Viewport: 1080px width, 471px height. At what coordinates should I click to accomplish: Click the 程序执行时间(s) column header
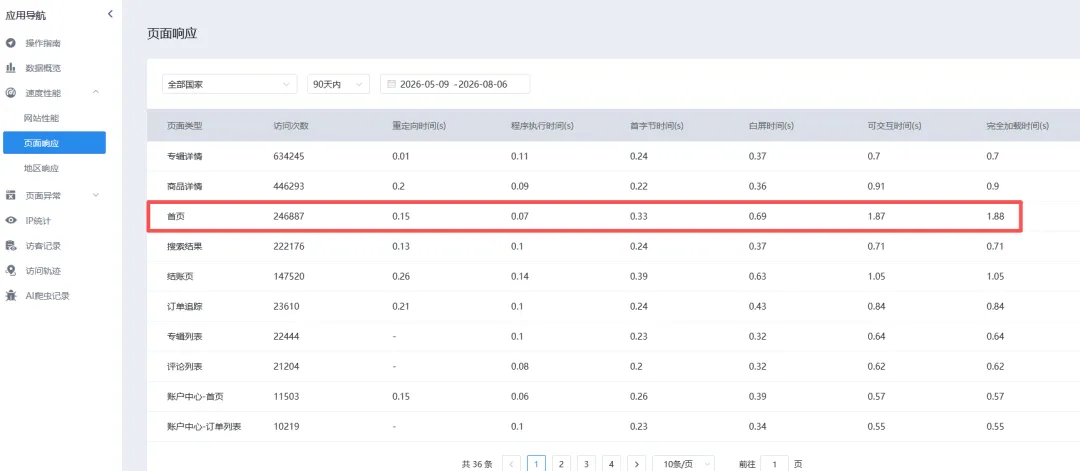click(542, 126)
